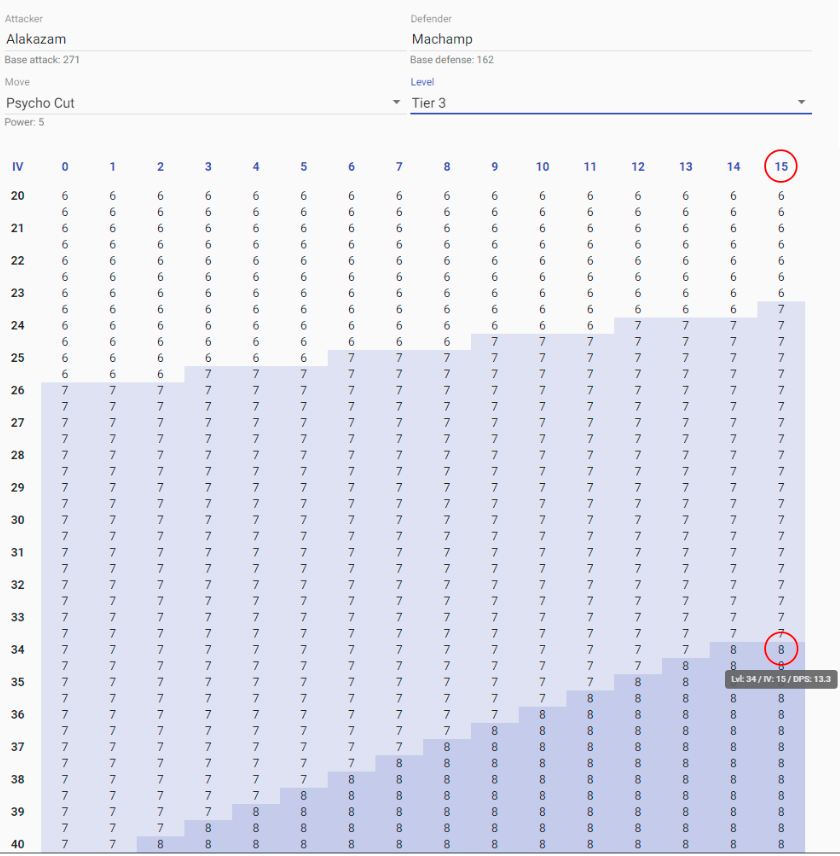Click damage cell level 20, IV 0
The width and height of the screenshot is (840, 856).
[65, 196]
